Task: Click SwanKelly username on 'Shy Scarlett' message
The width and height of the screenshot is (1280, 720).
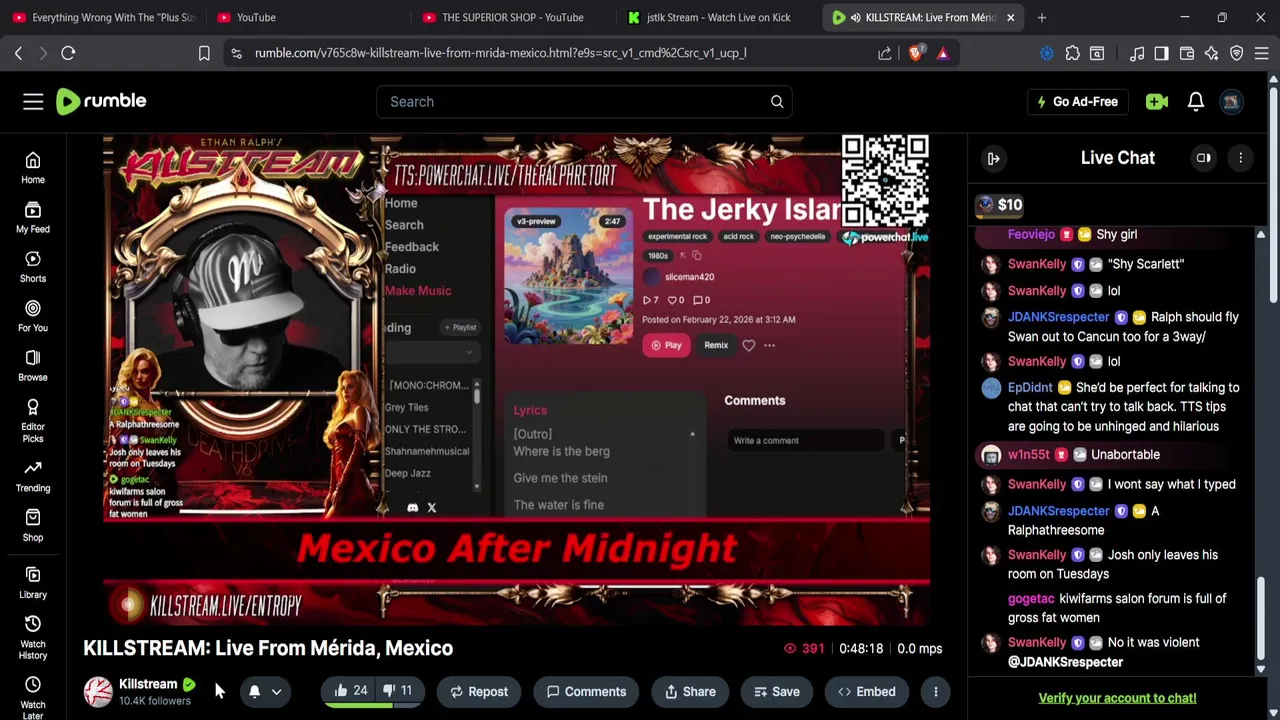Action: click(x=1037, y=264)
